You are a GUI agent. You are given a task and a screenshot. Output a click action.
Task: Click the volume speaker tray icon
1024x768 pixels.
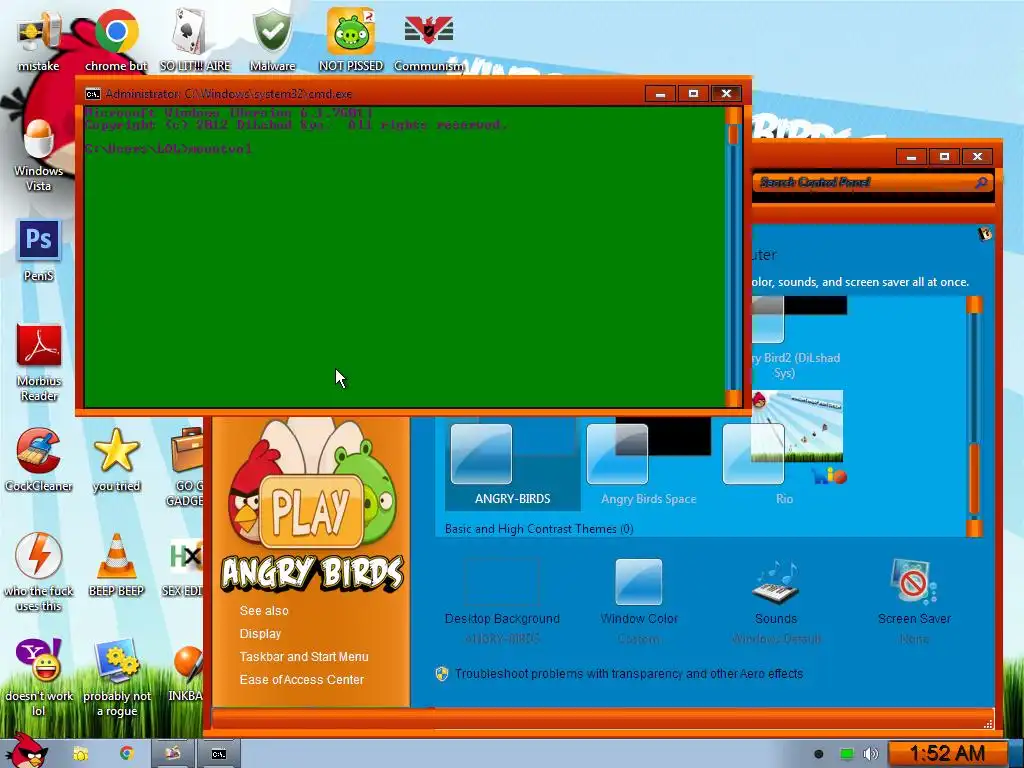[871, 754]
